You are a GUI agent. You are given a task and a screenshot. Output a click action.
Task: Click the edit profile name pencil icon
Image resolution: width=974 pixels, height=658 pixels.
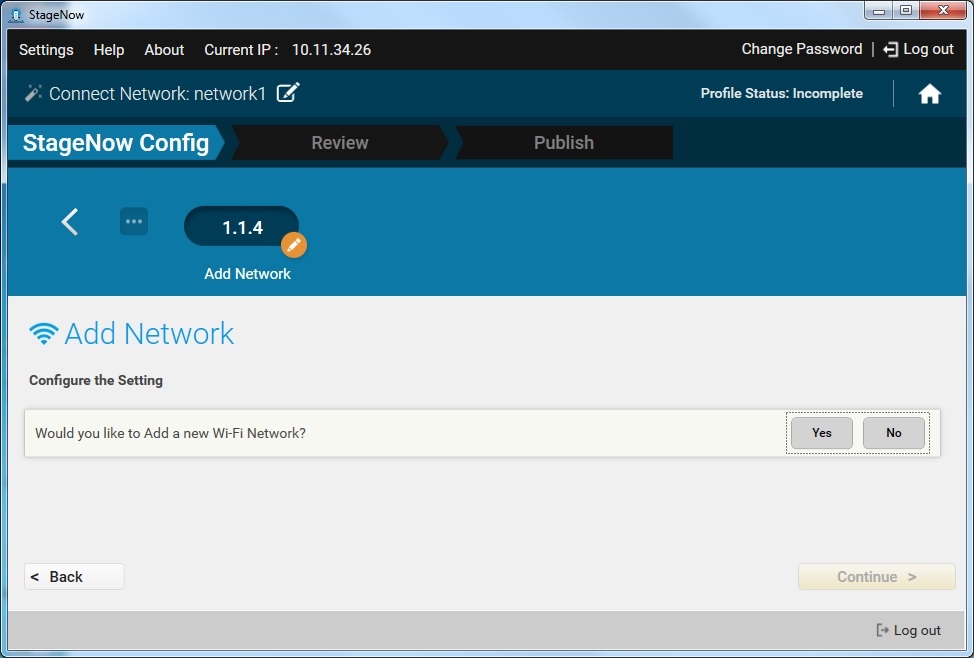[288, 93]
